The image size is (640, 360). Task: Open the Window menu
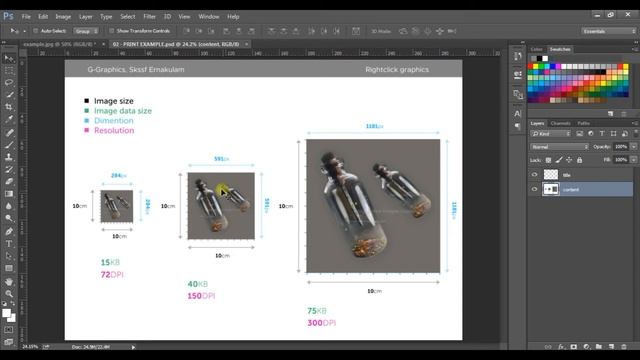(x=209, y=17)
